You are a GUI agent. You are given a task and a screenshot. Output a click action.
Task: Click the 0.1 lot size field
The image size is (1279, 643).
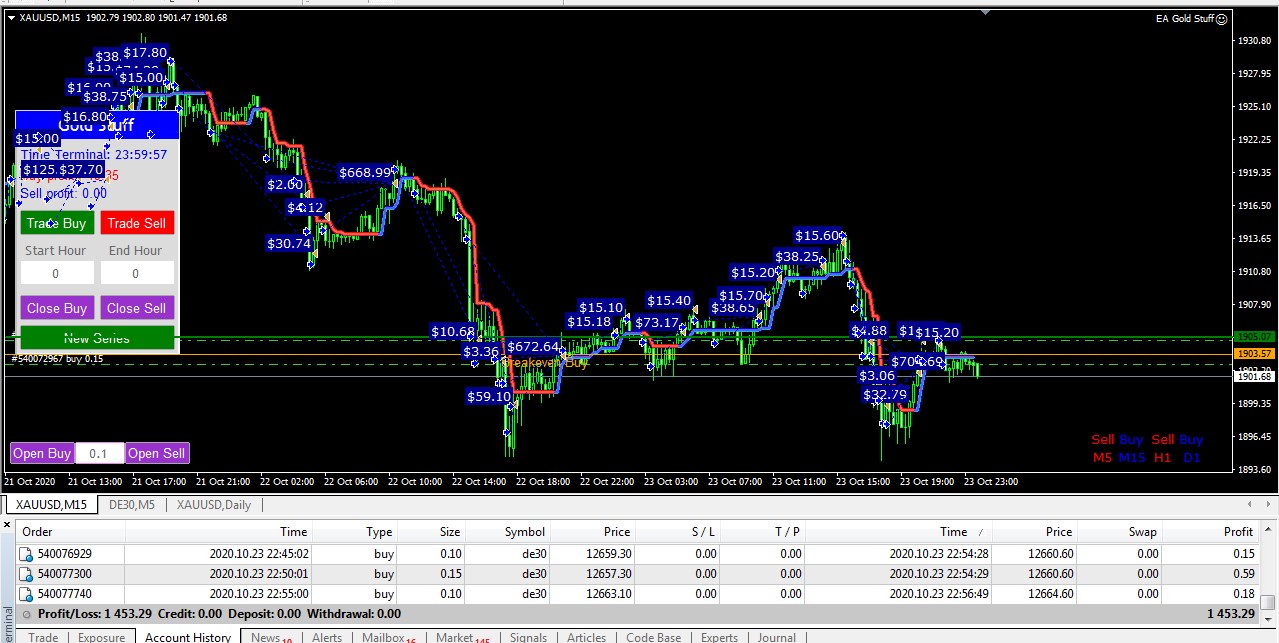coord(99,453)
